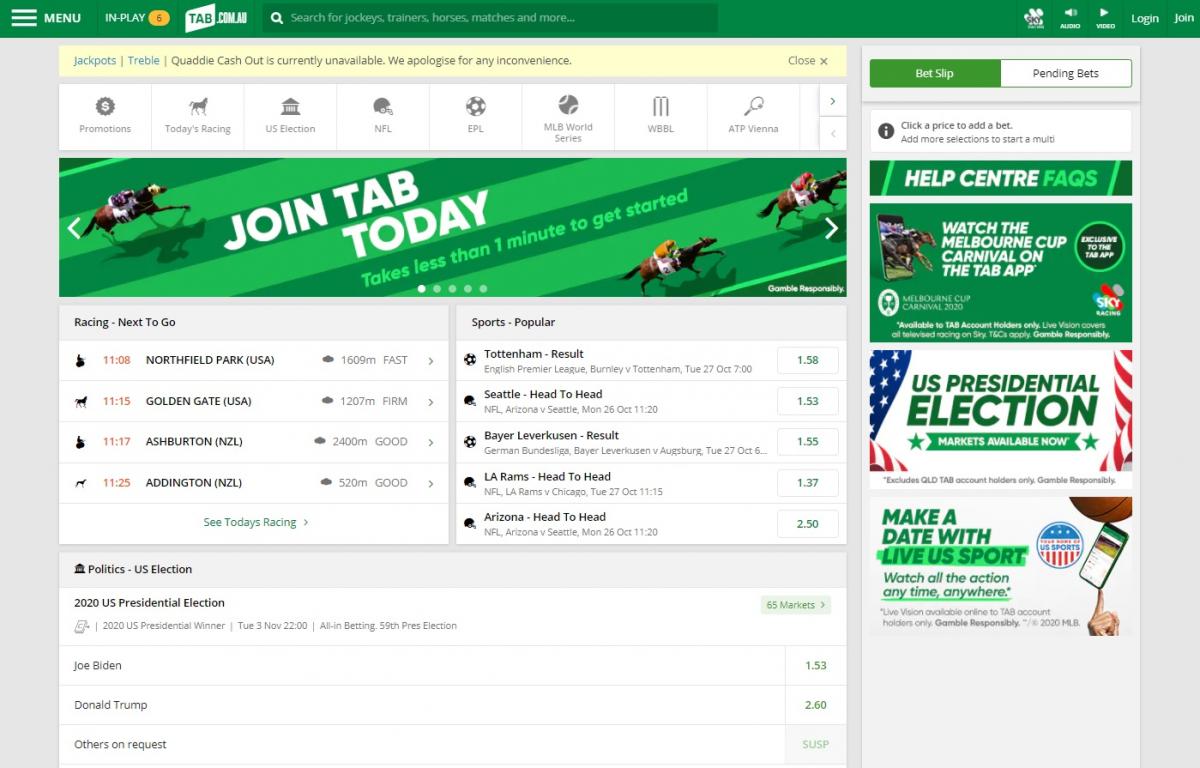Viewport: 1200px width, 768px height.
Task: Expand Northfield Park race chevron
Action: [431, 361]
